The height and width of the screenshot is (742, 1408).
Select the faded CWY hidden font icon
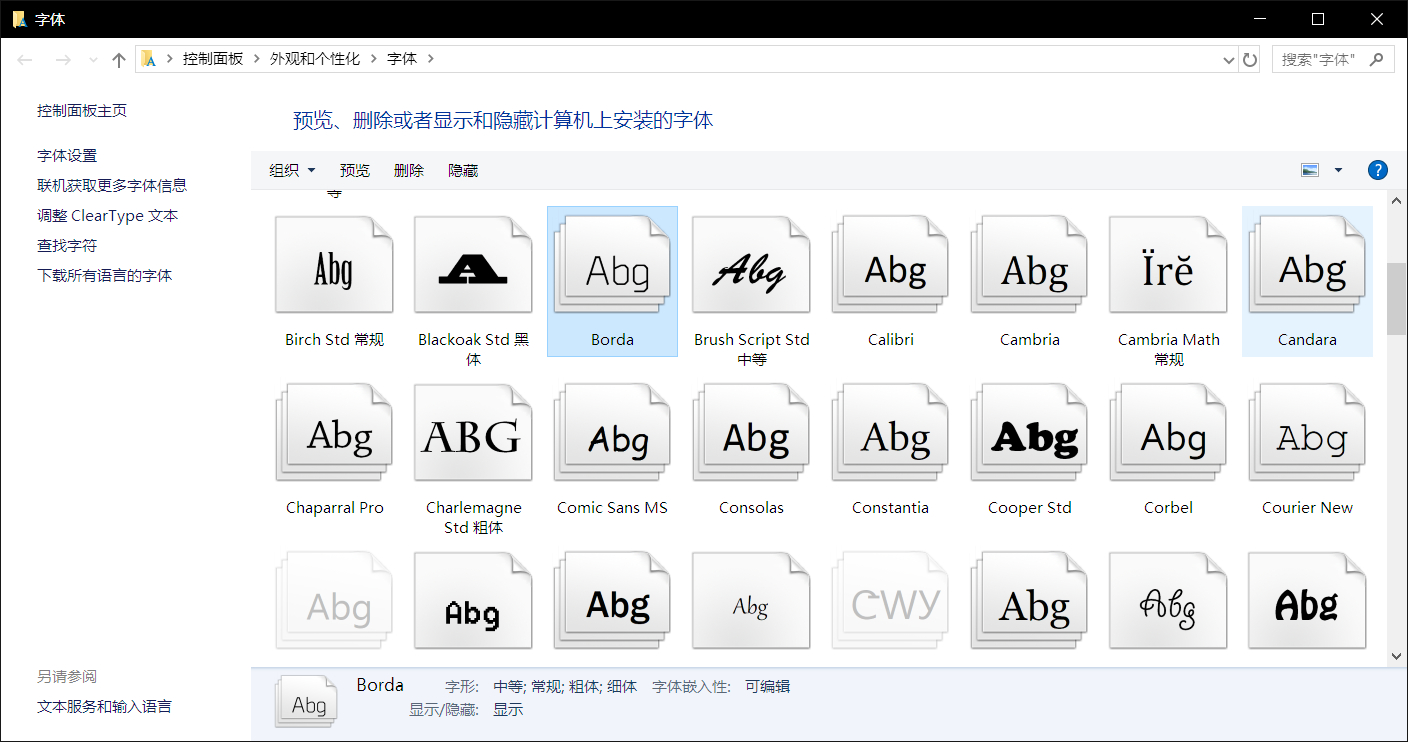tap(890, 601)
